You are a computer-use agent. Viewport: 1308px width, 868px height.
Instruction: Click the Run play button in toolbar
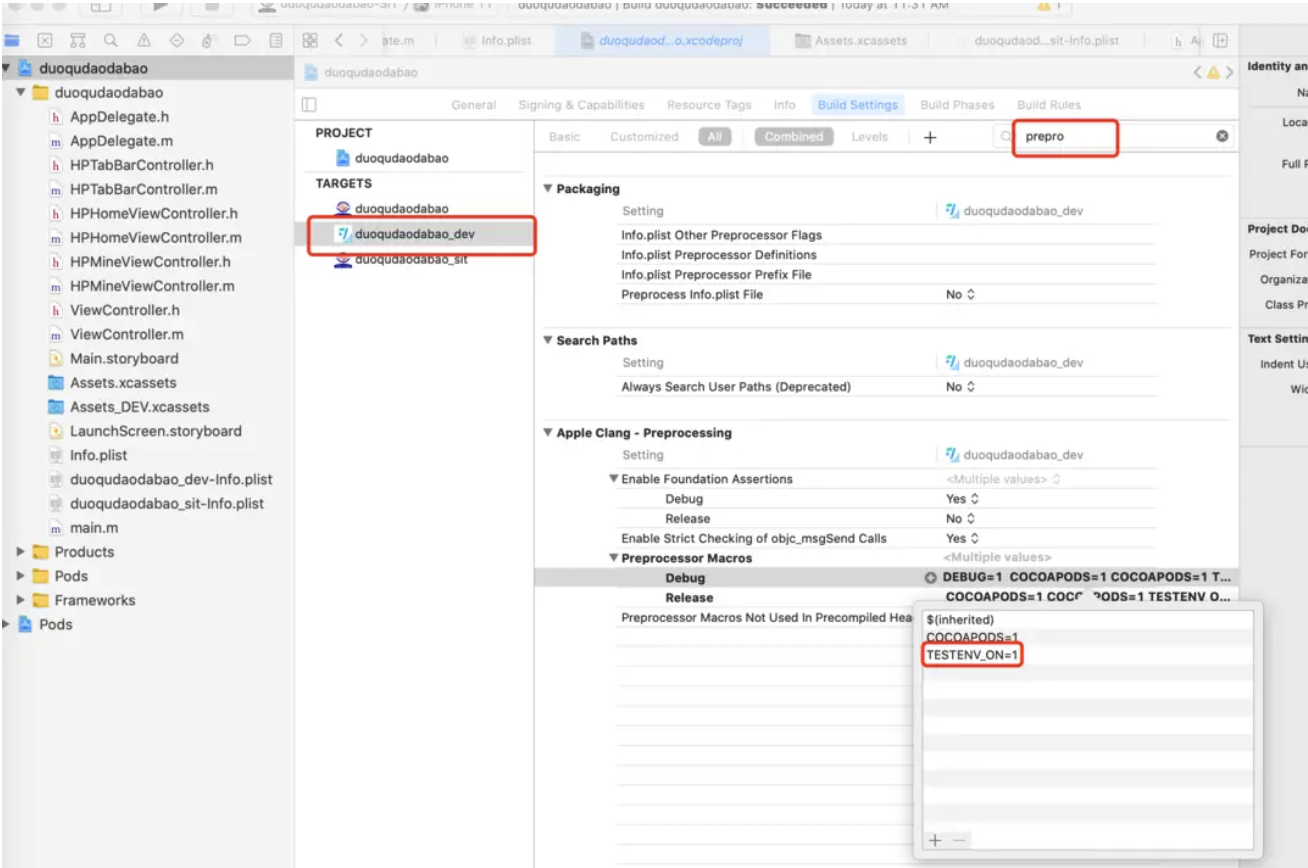point(162,6)
